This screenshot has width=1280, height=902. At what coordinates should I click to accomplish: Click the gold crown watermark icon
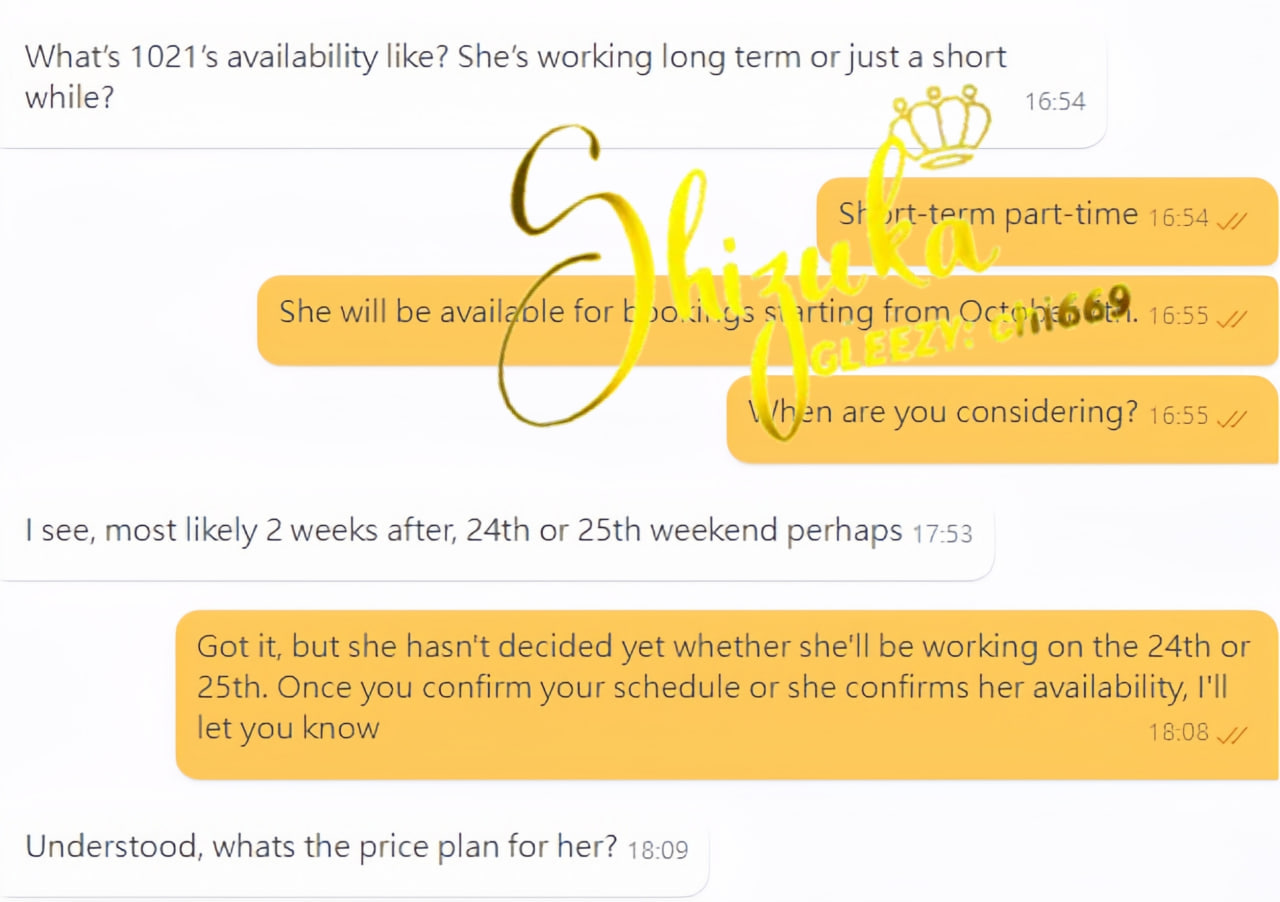click(939, 127)
